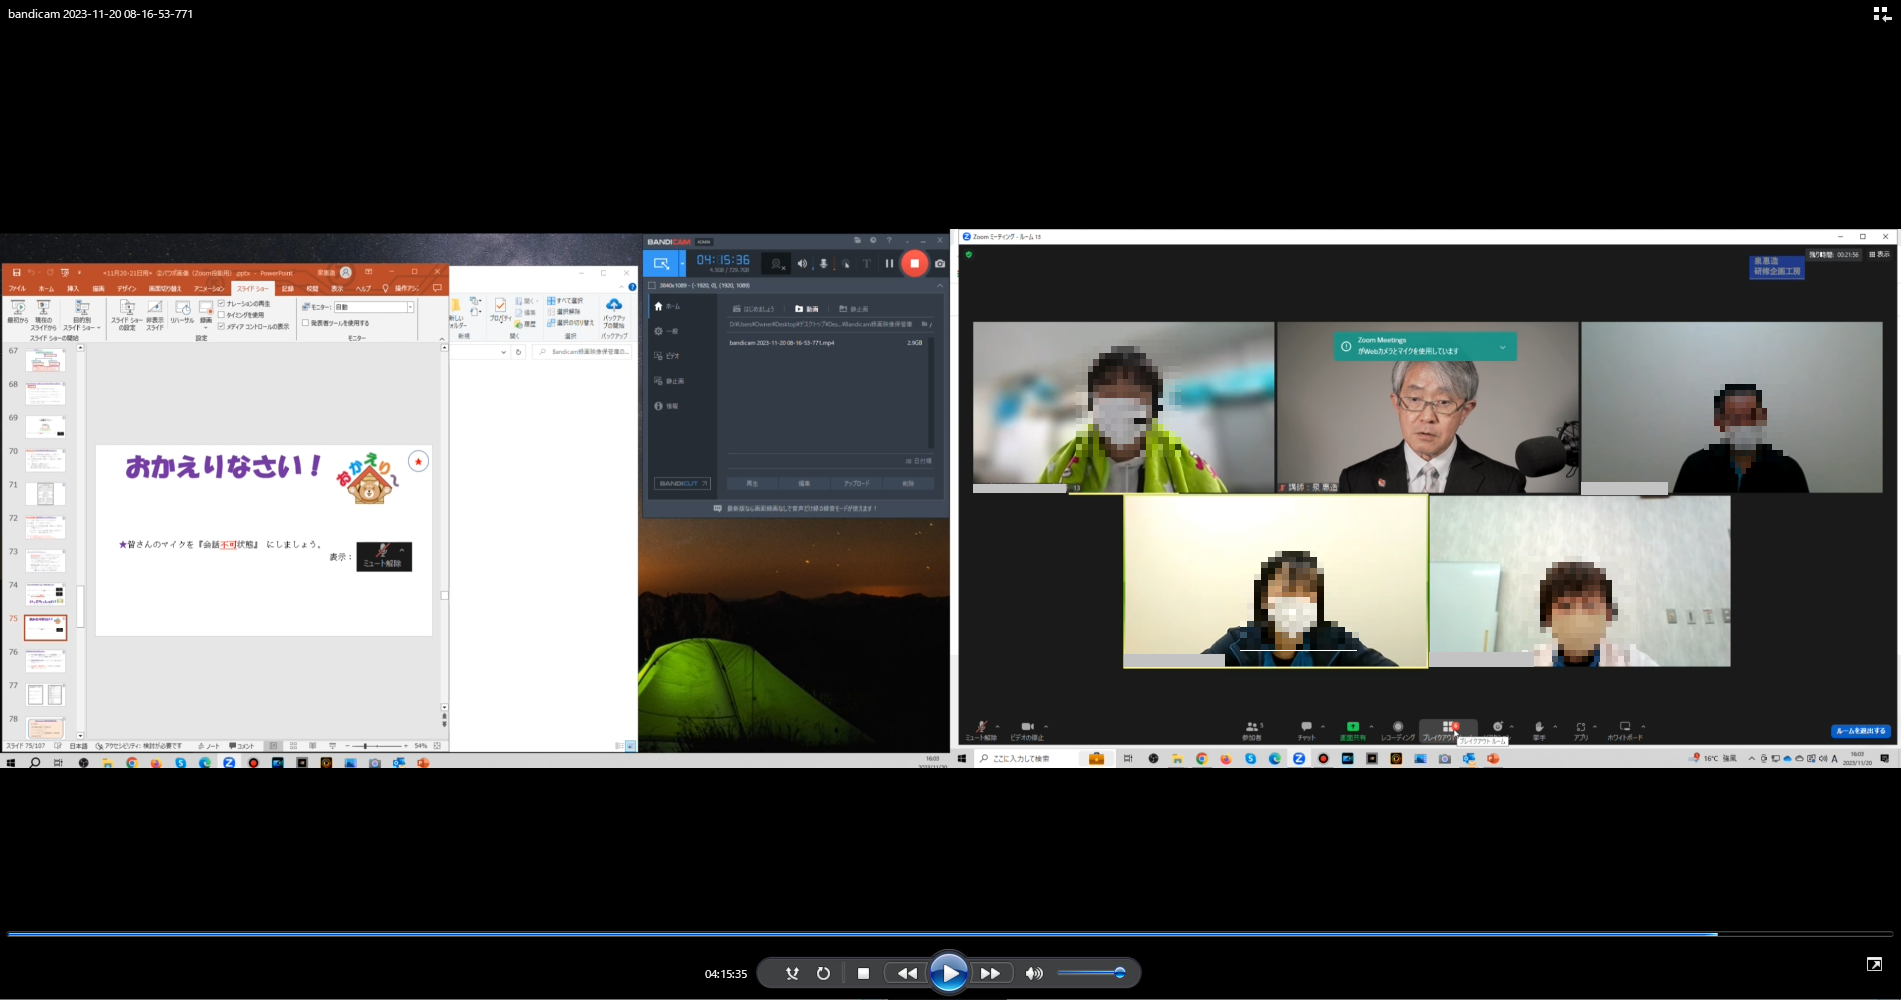This screenshot has height=1003, width=1901.
Task: Open Zoom 表示 view menu top-right
Action: pyautogui.click(x=1880, y=254)
